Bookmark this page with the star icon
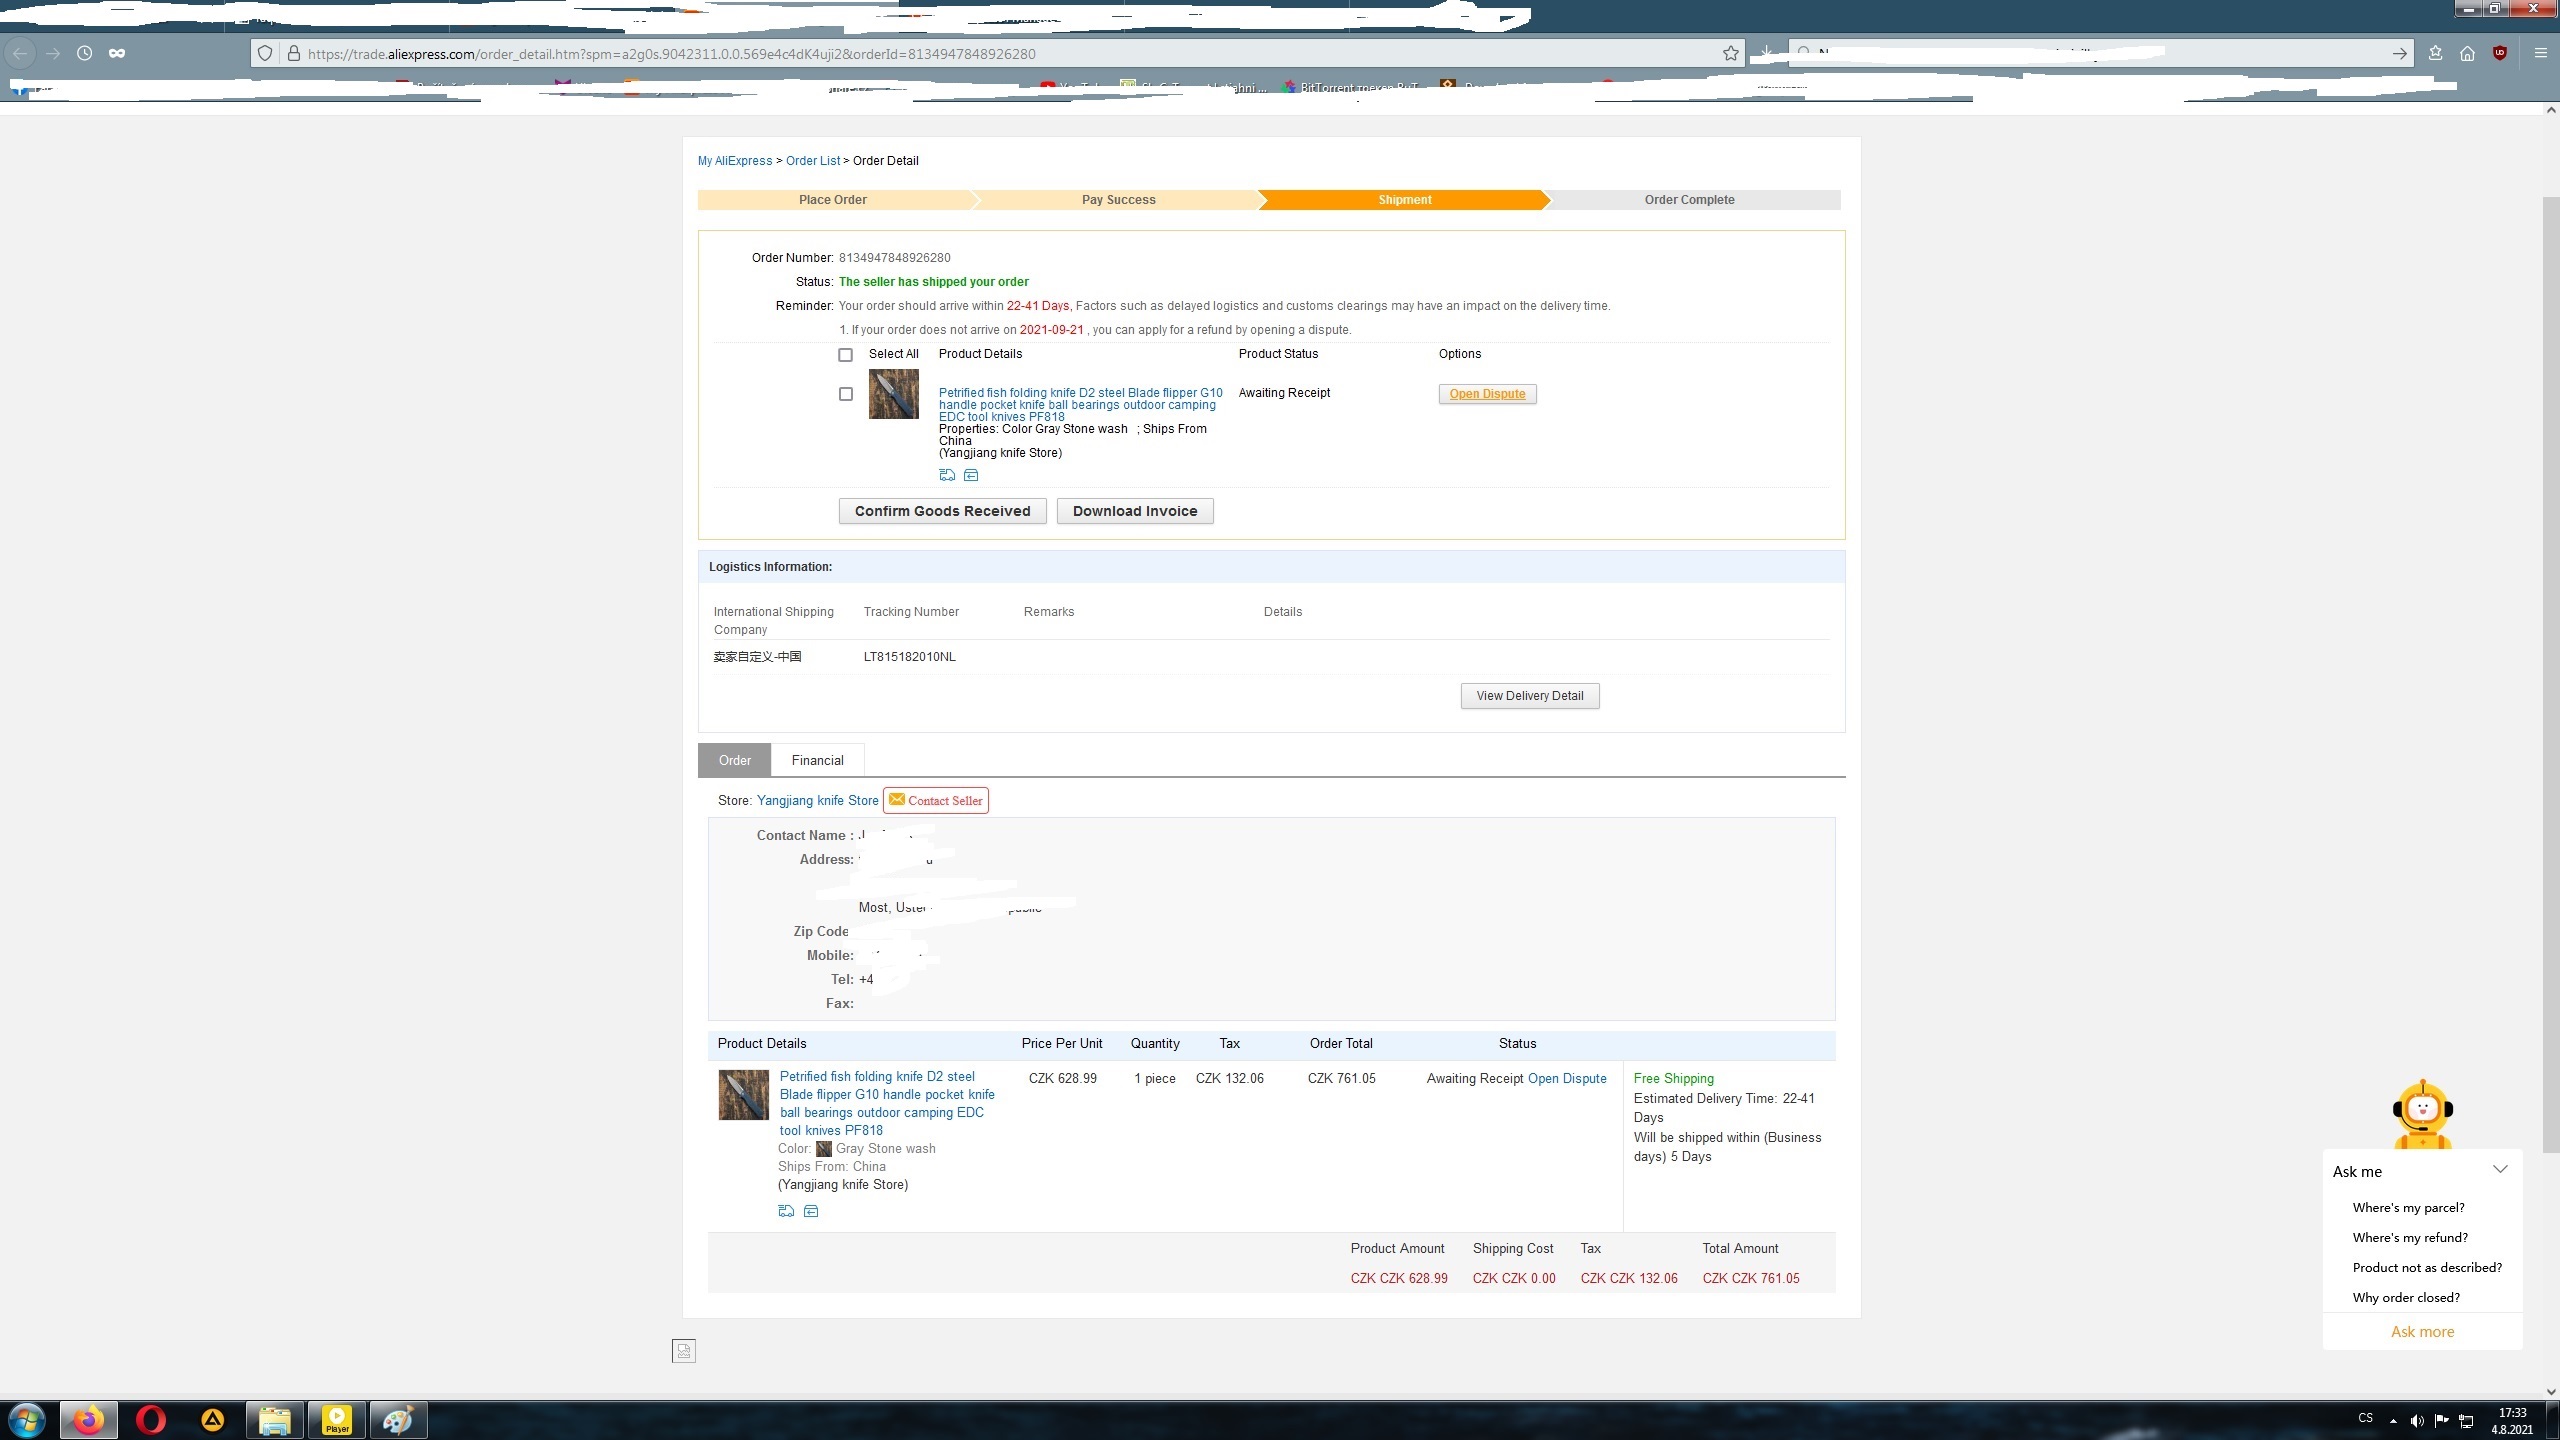The height and width of the screenshot is (1440, 2560). (1730, 54)
